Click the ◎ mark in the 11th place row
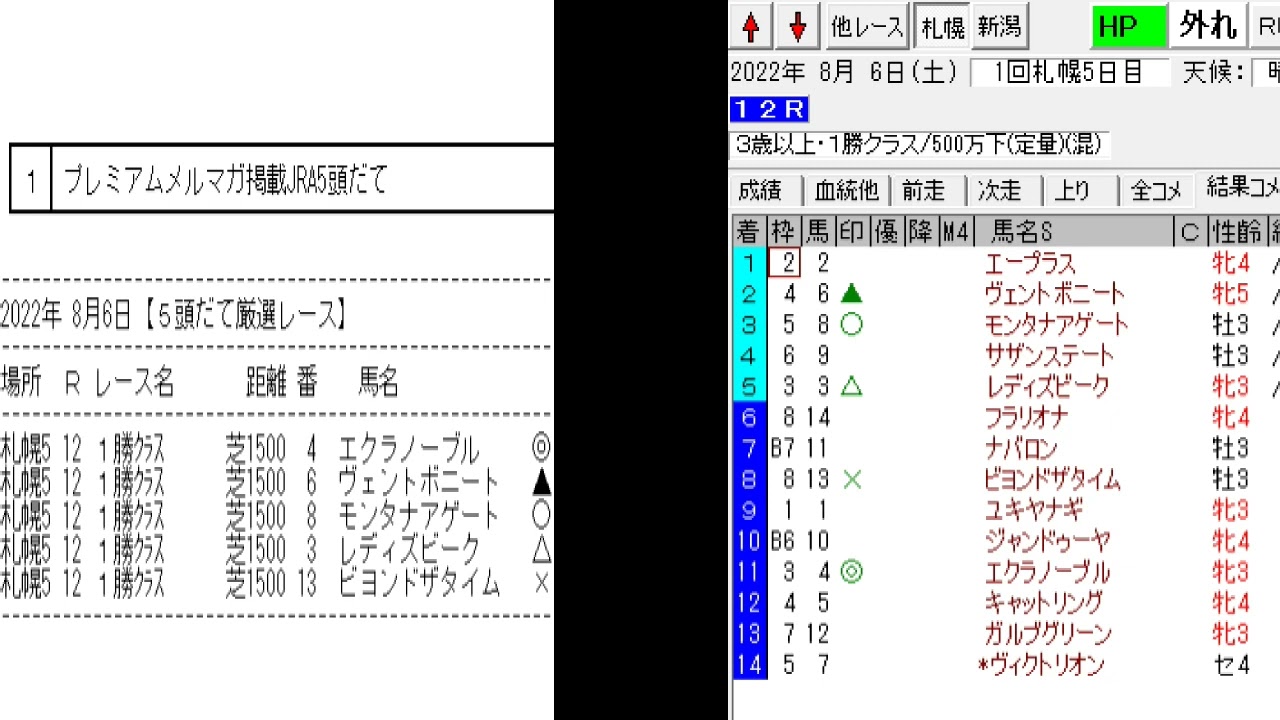Image resolution: width=1280 pixels, height=720 pixels. coord(851,572)
